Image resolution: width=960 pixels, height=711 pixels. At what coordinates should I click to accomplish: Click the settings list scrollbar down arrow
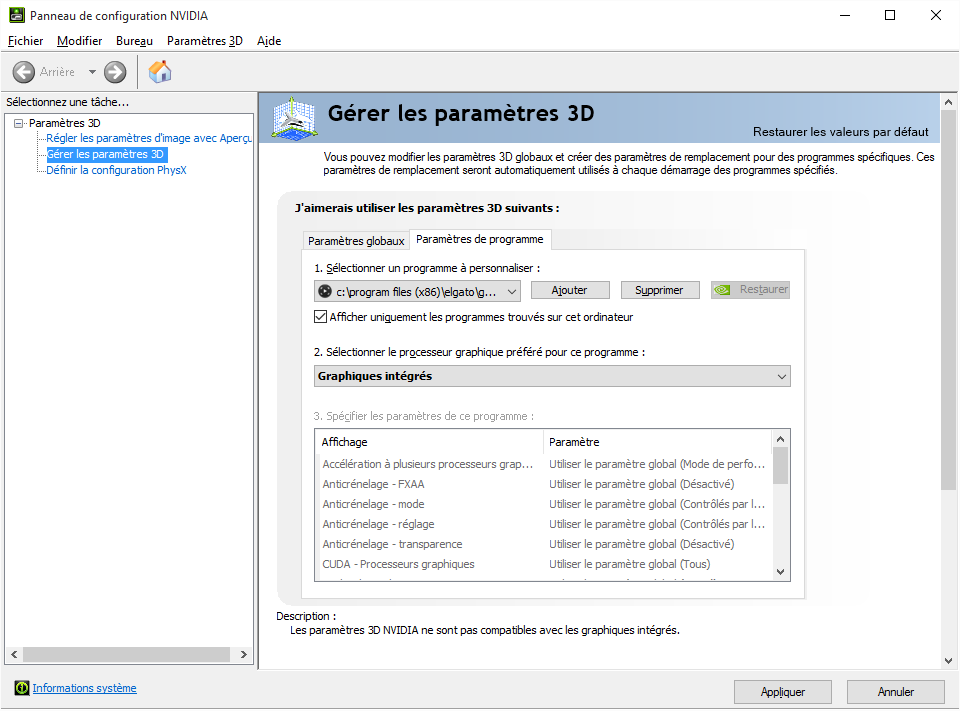tap(780, 572)
